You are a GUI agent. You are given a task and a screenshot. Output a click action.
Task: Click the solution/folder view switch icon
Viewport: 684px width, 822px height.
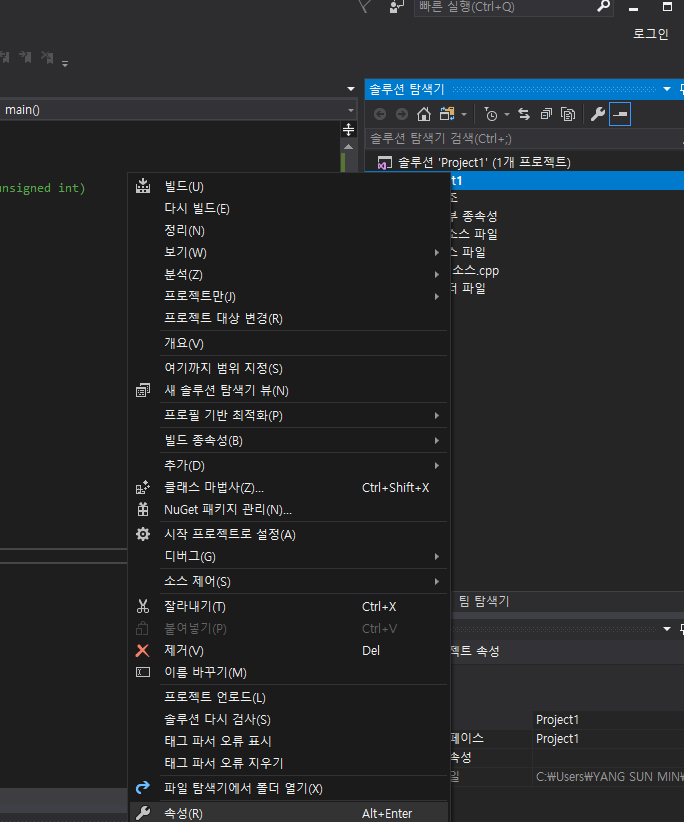447,114
